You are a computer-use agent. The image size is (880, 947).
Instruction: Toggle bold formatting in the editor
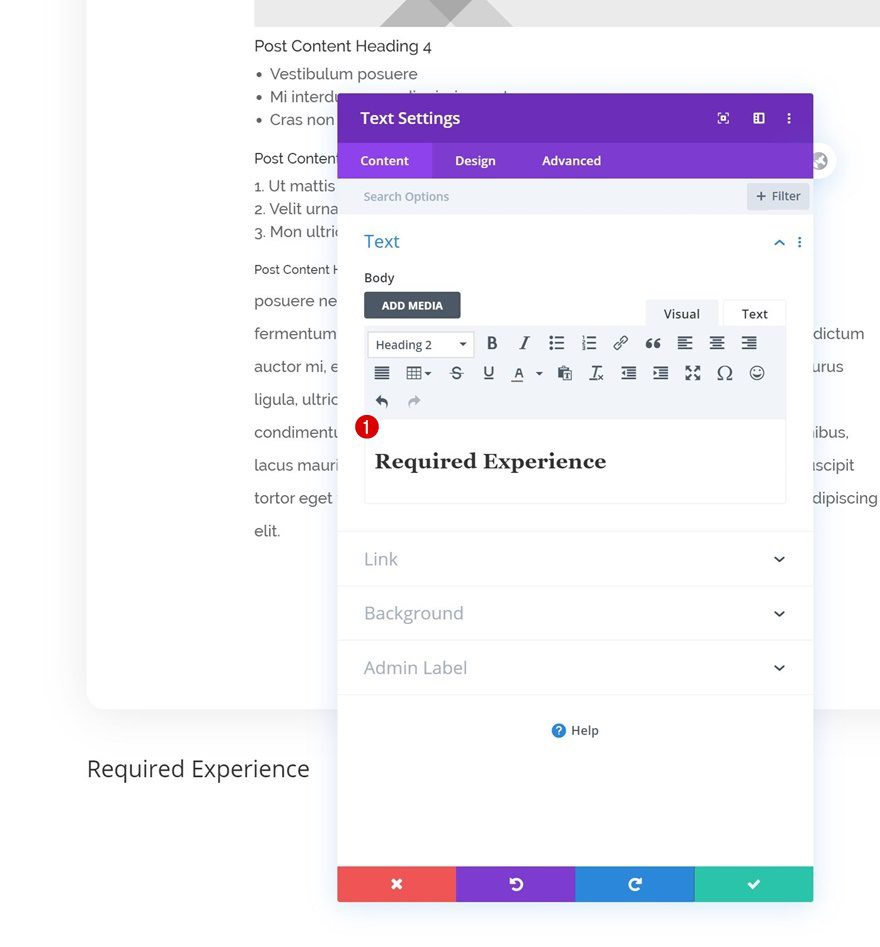492,343
